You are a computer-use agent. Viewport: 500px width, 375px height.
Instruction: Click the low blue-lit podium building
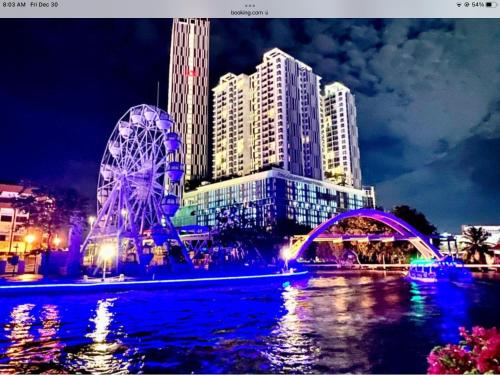277,200
